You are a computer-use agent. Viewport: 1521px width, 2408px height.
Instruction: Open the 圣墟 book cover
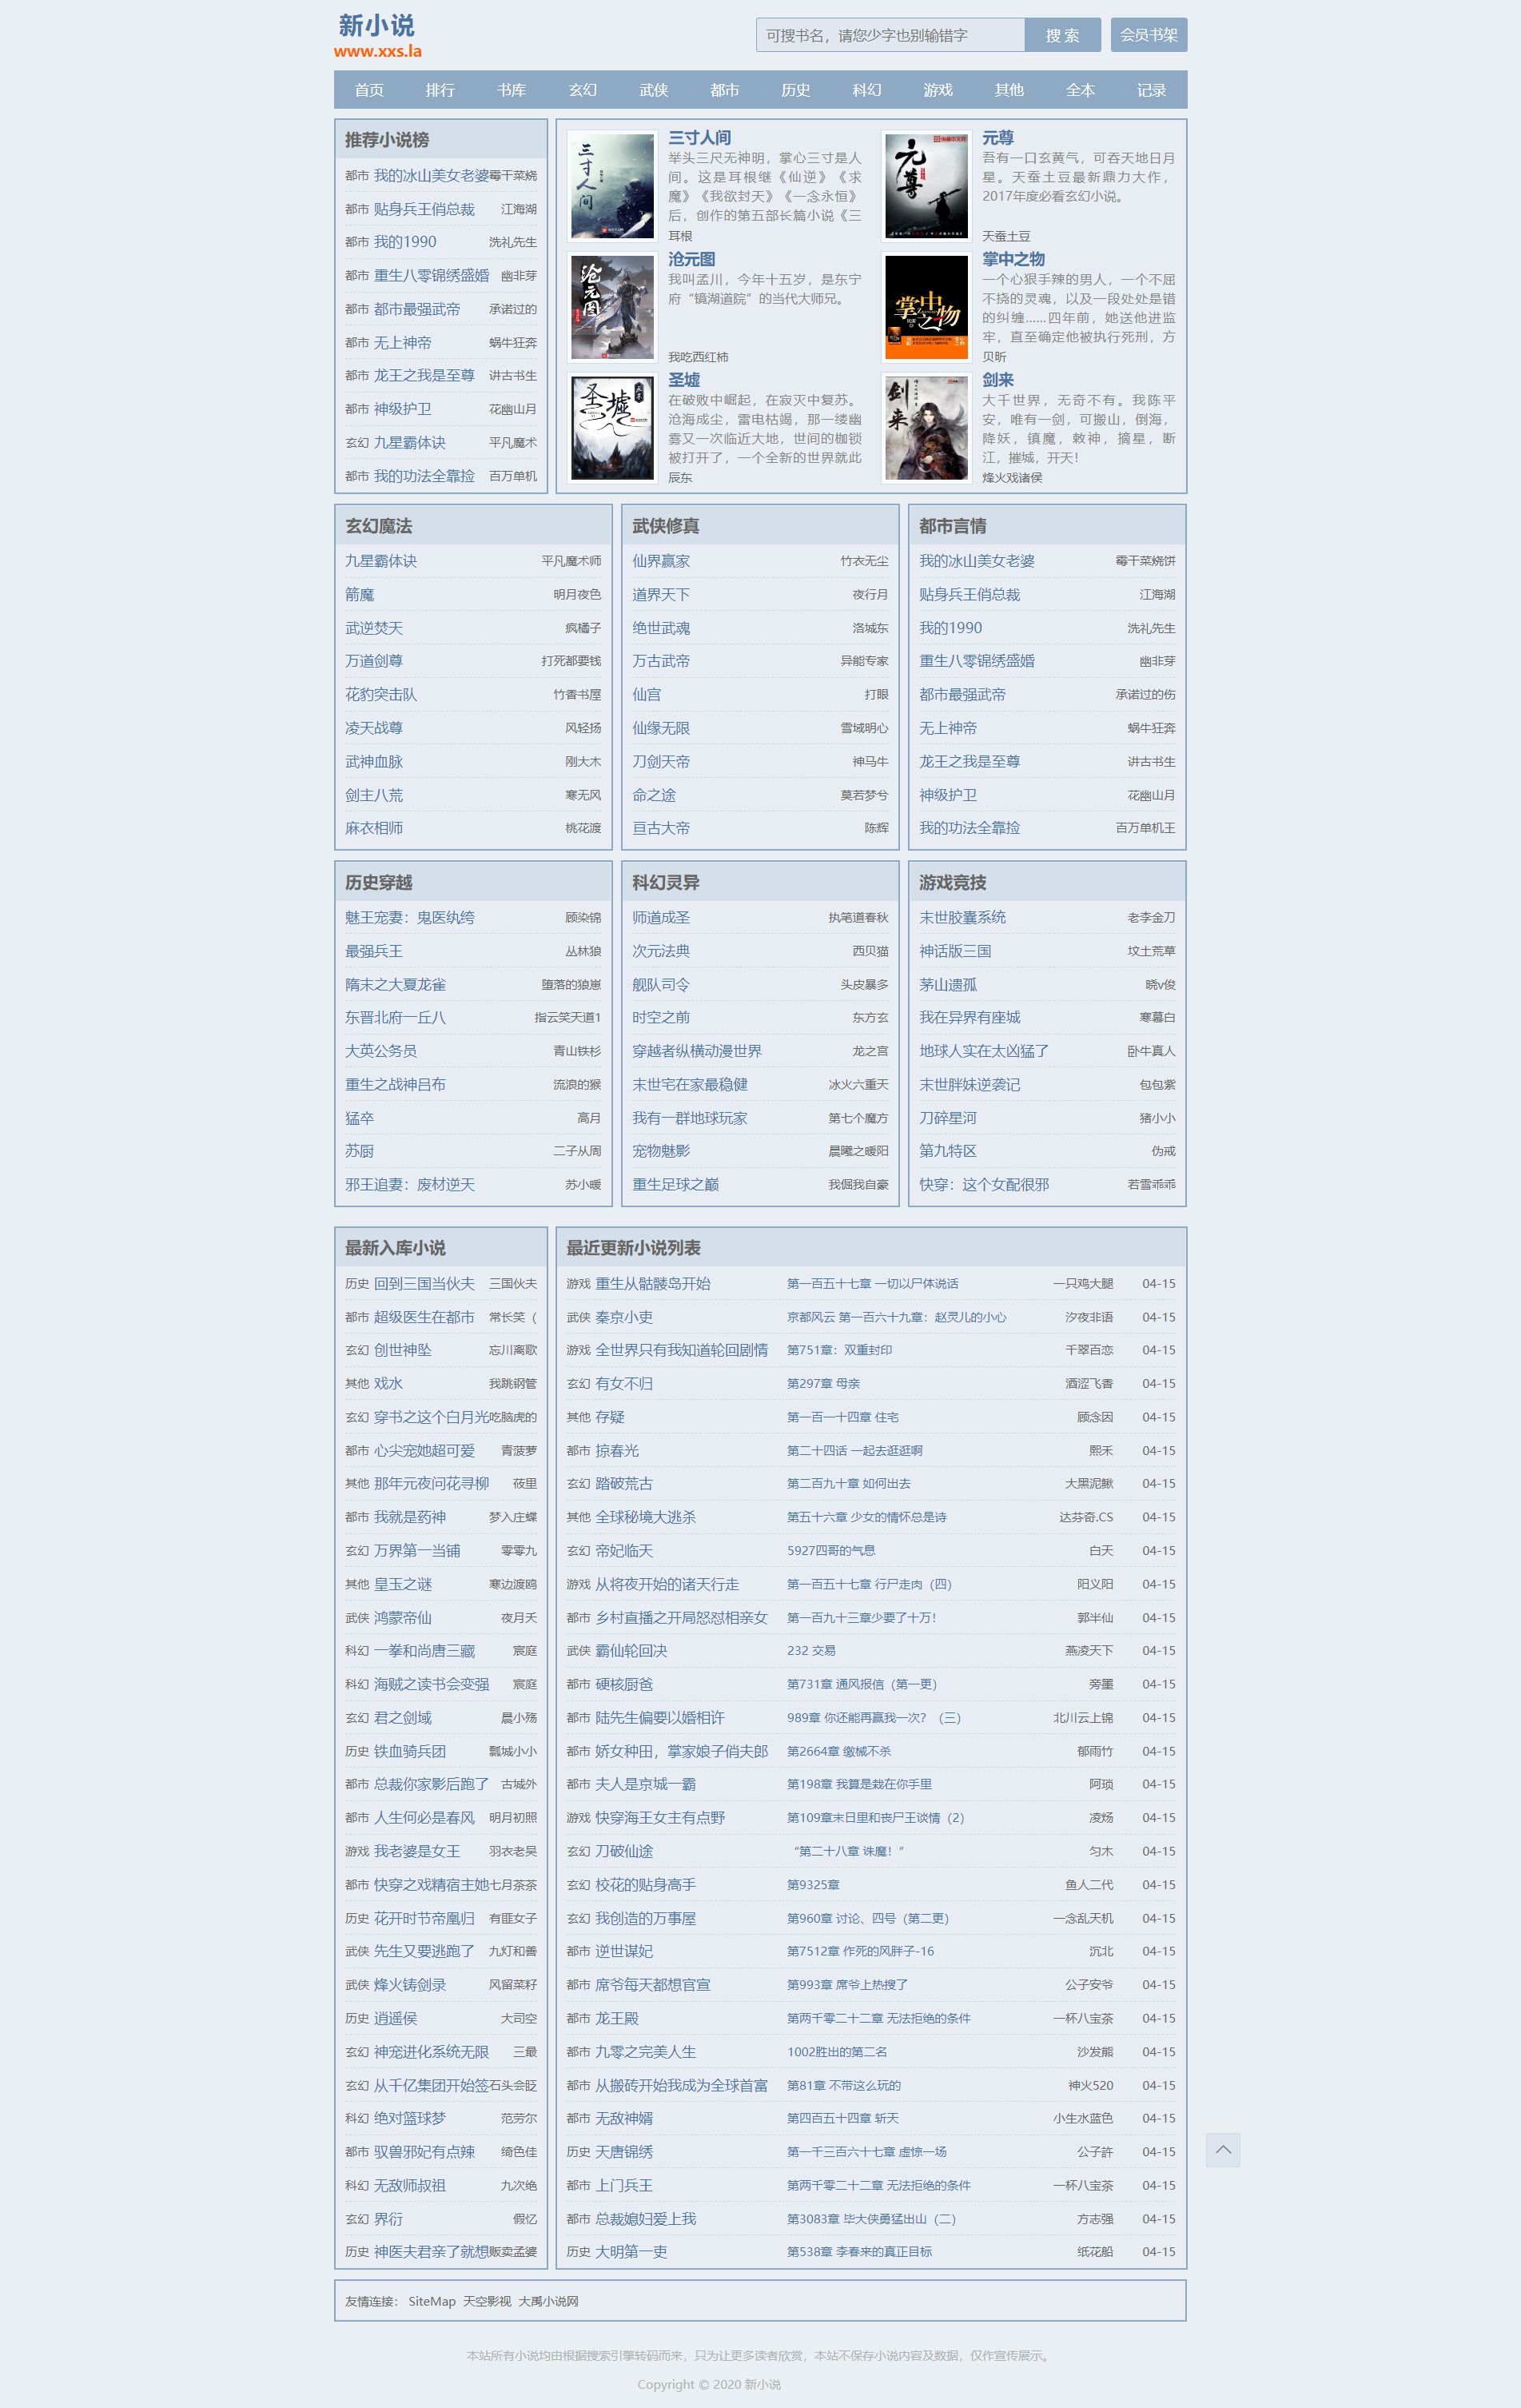(612, 427)
